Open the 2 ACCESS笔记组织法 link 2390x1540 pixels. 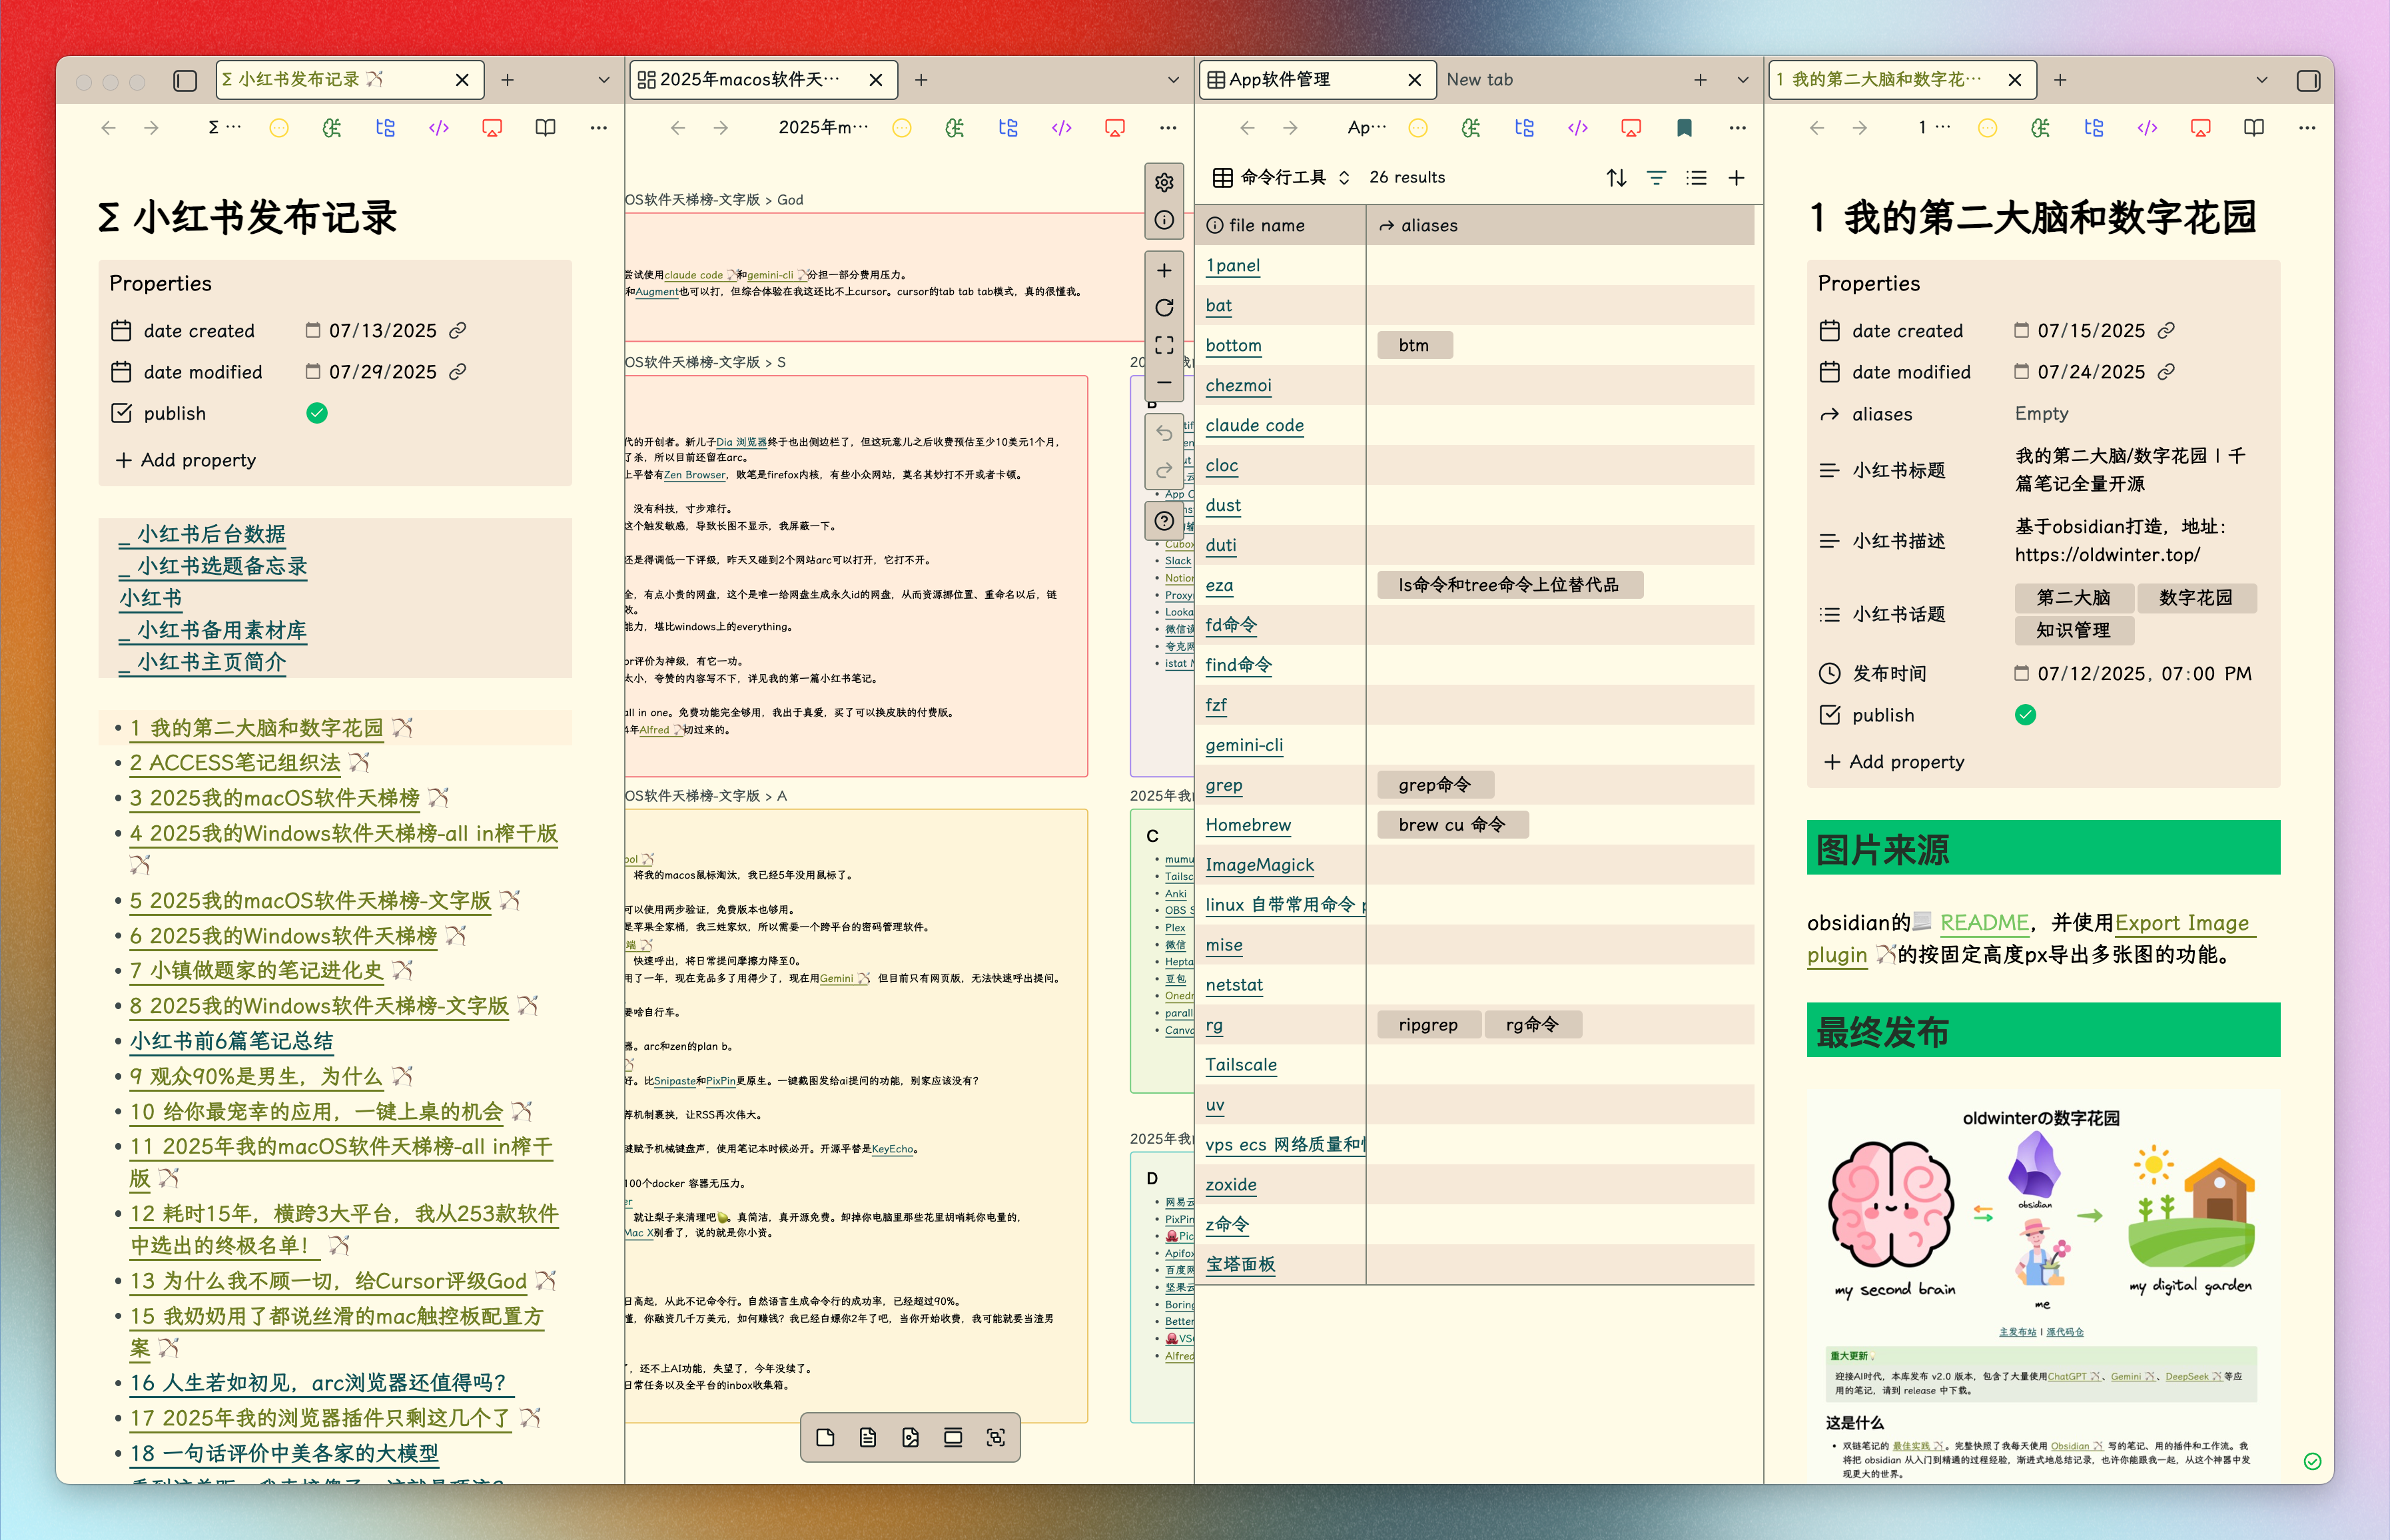click(x=235, y=763)
